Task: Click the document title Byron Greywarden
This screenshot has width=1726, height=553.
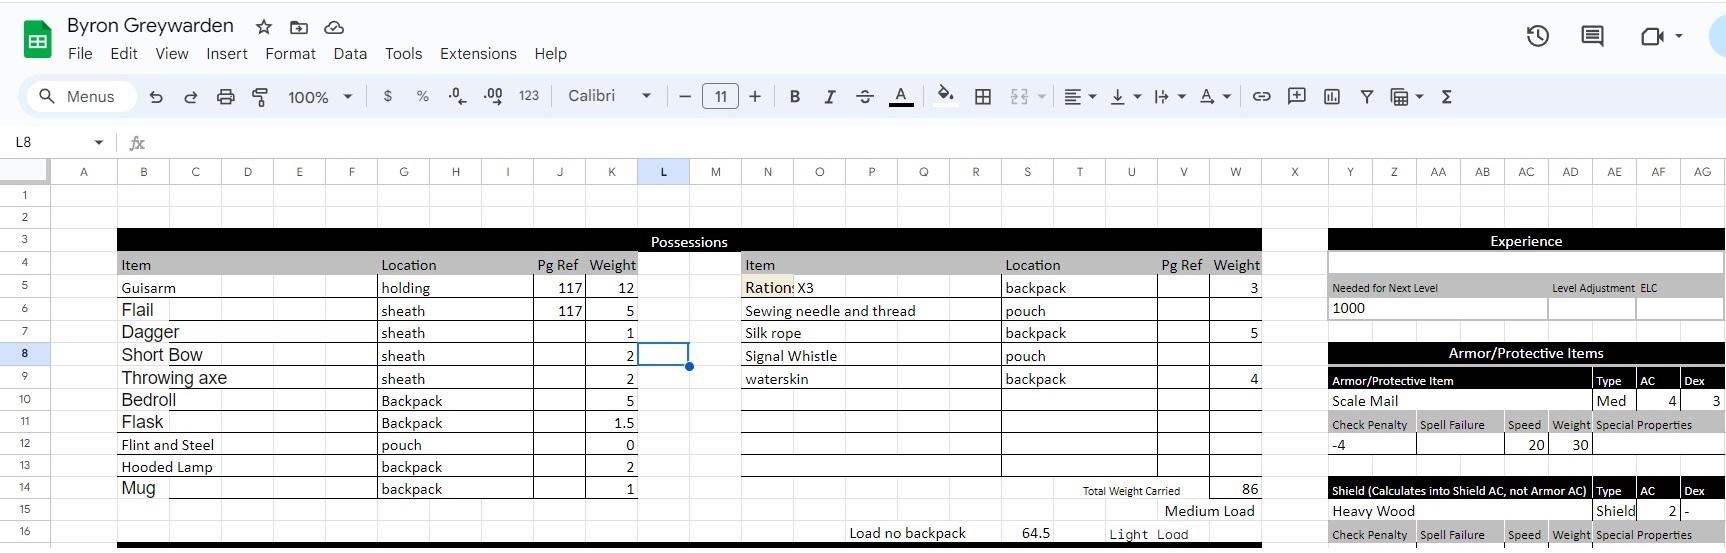Action: click(150, 26)
